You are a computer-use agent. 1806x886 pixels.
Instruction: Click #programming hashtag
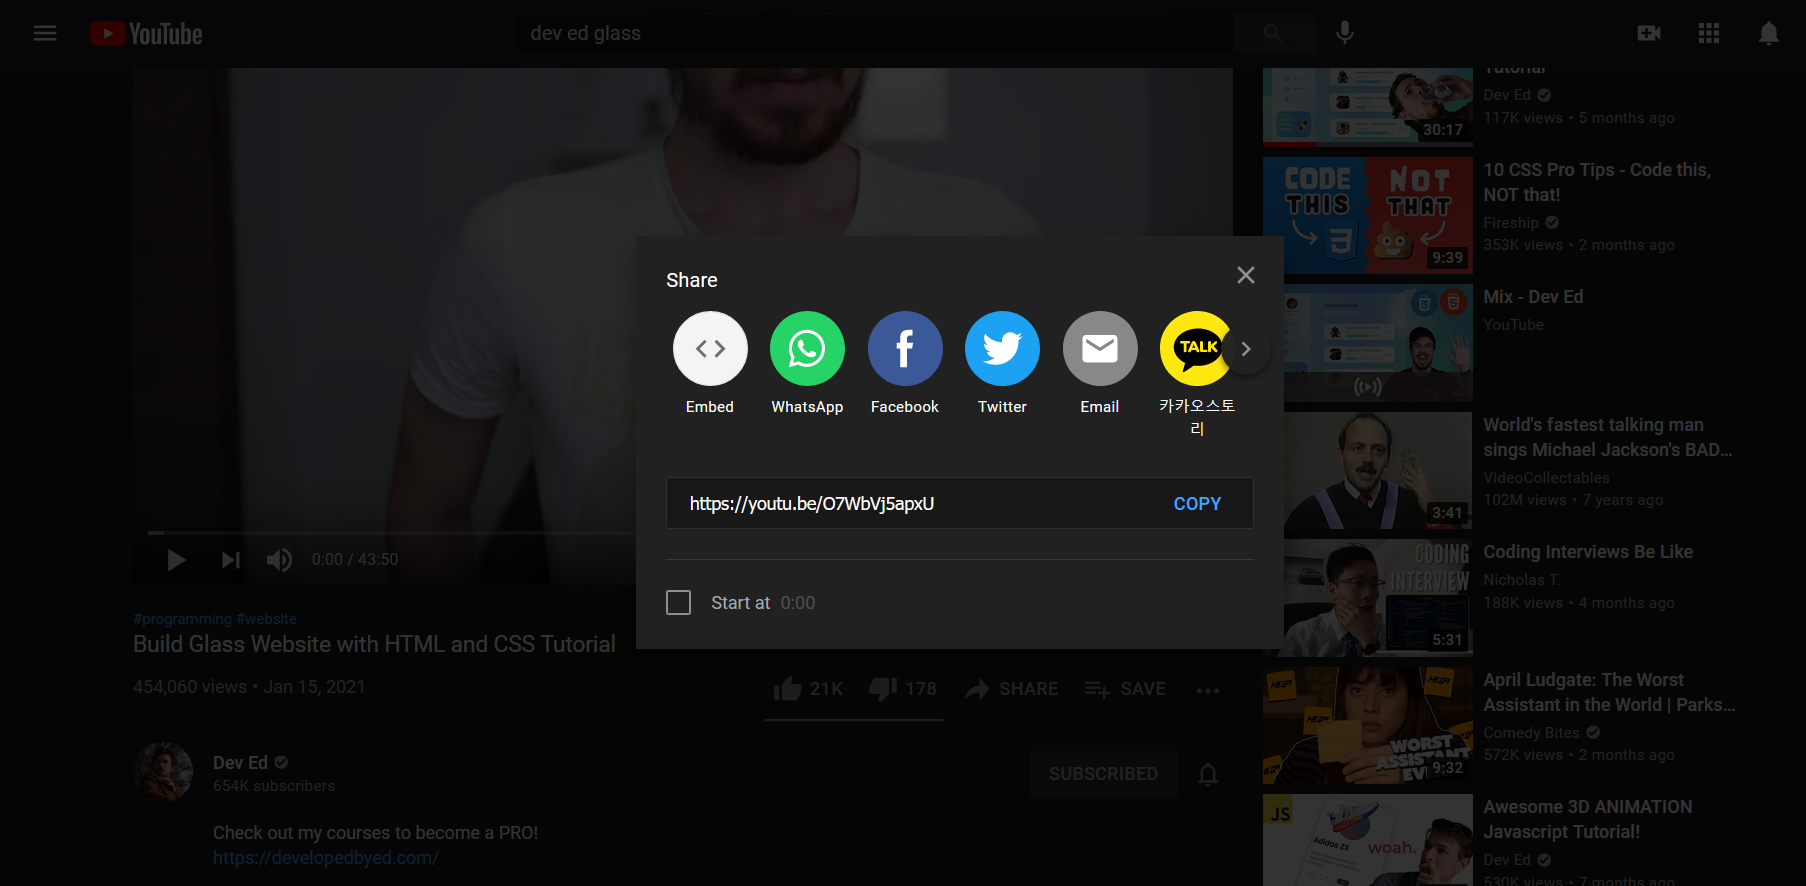click(x=183, y=619)
